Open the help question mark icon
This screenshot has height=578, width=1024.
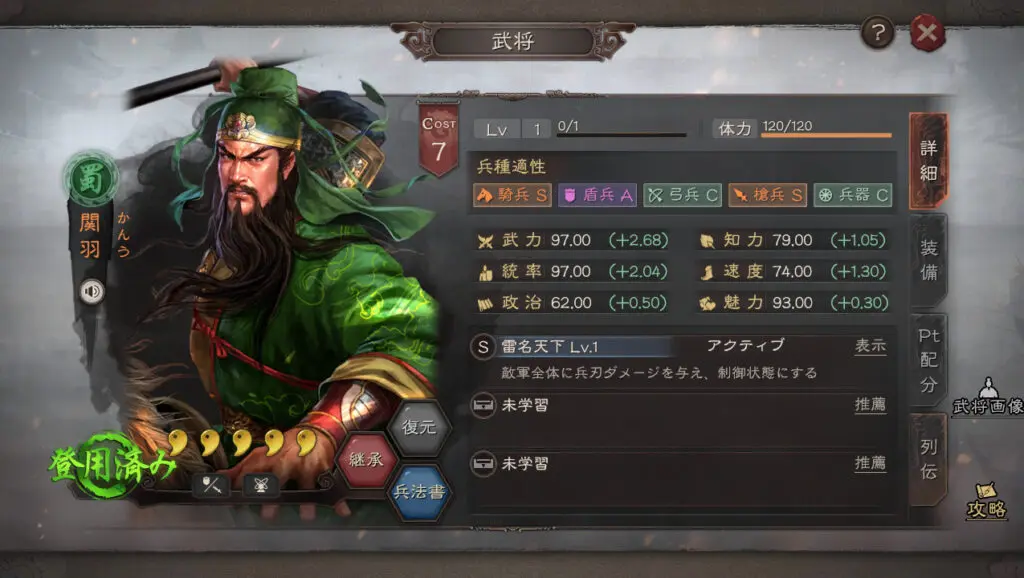coord(878,32)
